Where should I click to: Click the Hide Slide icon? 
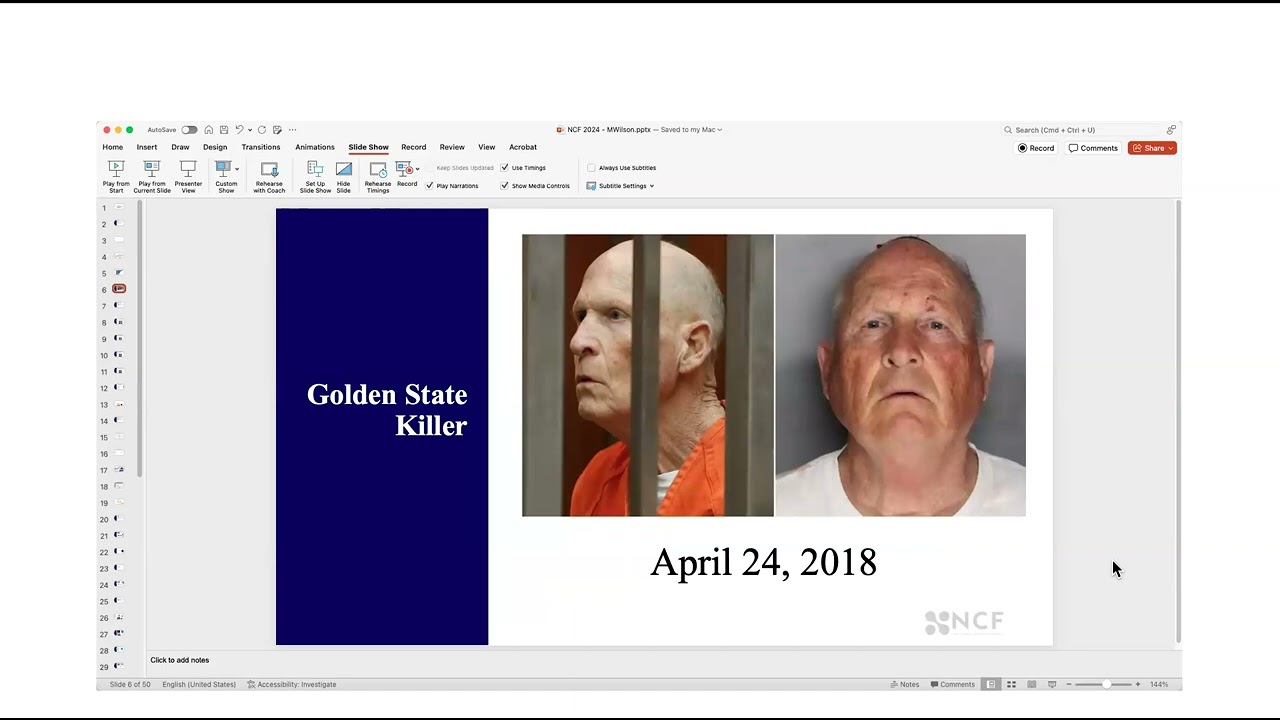[x=344, y=169]
